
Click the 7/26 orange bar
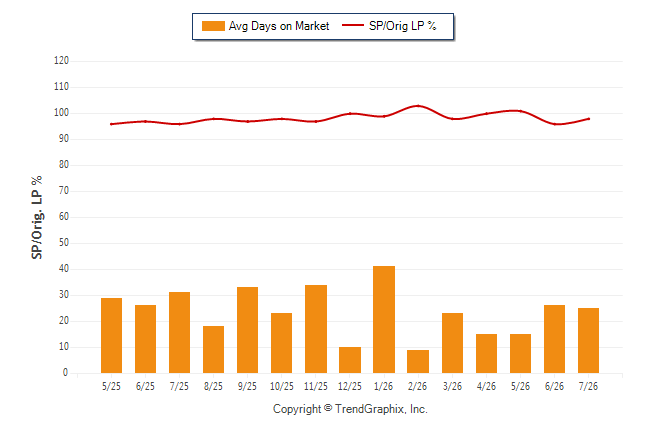pyautogui.click(x=588, y=340)
